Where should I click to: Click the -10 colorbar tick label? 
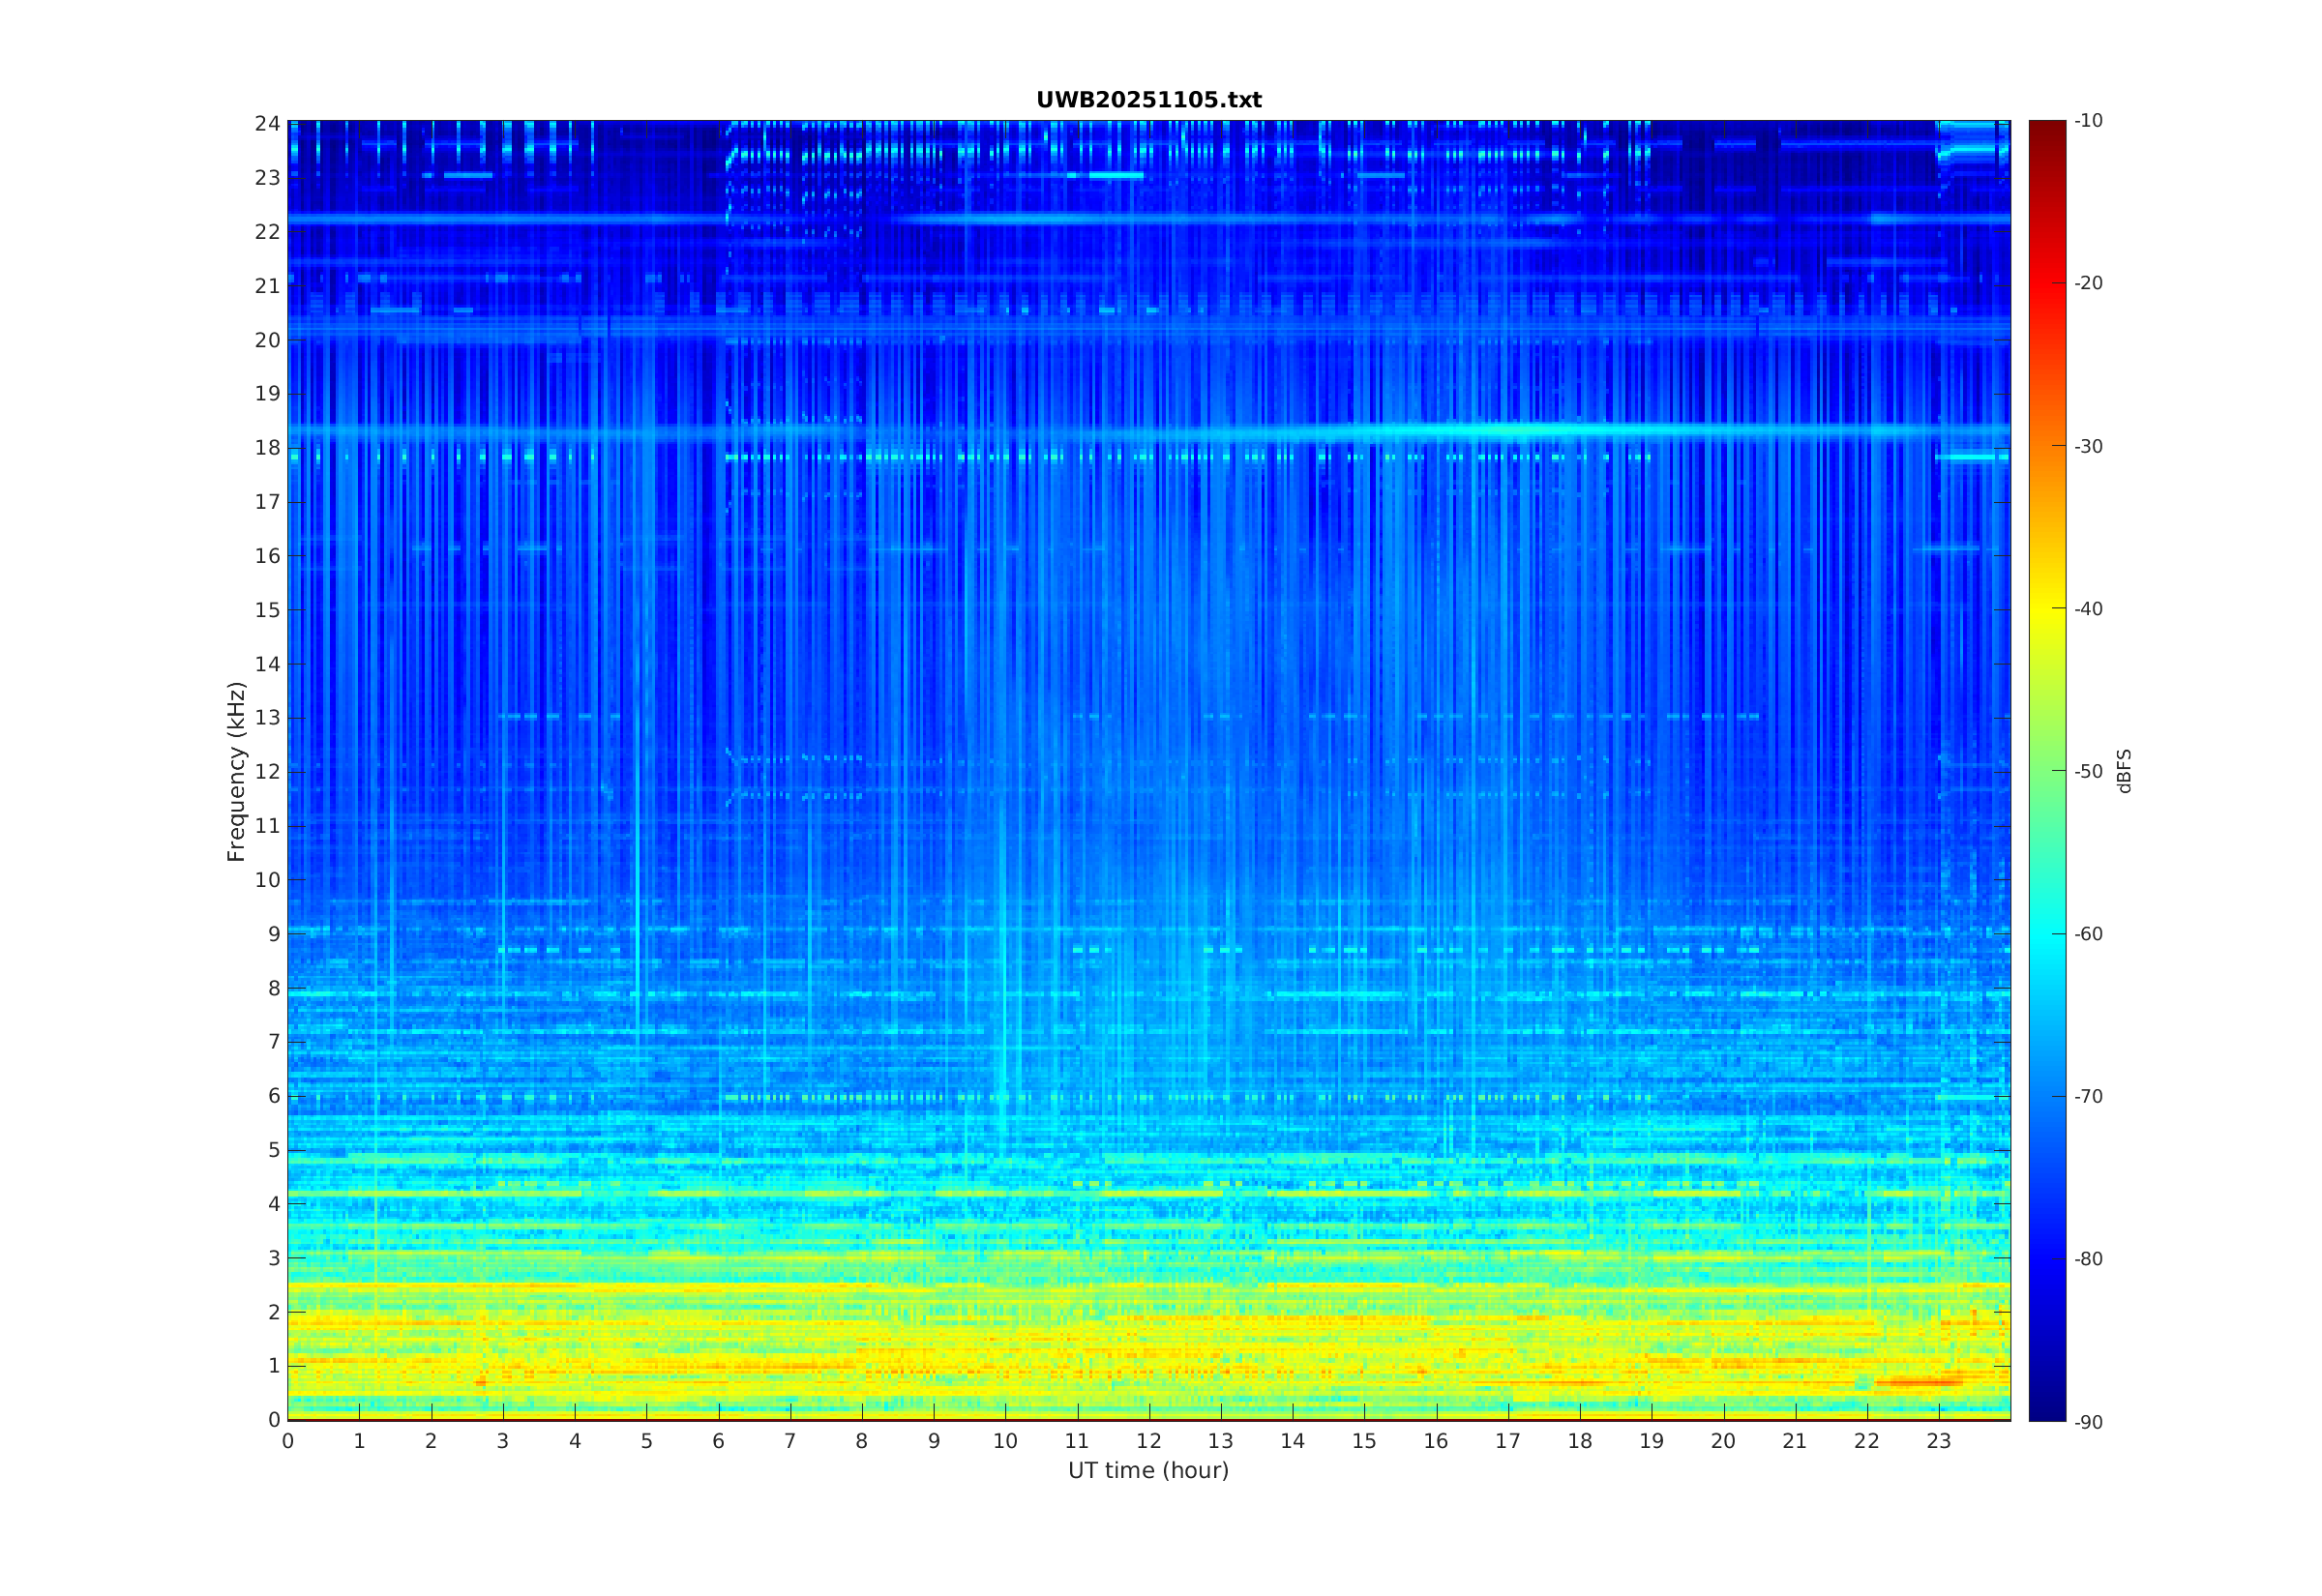tap(2088, 121)
